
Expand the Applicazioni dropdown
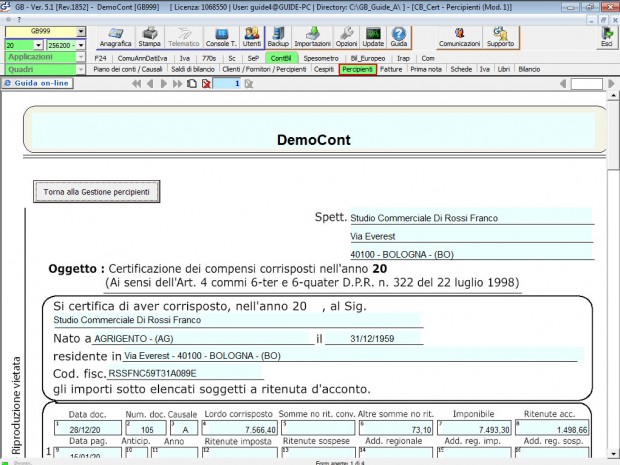(80, 57)
